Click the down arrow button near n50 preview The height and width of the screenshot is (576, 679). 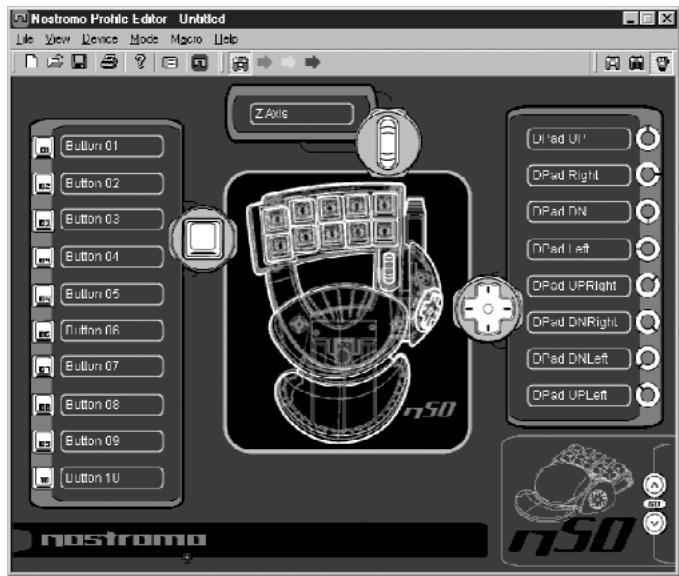click(654, 524)
